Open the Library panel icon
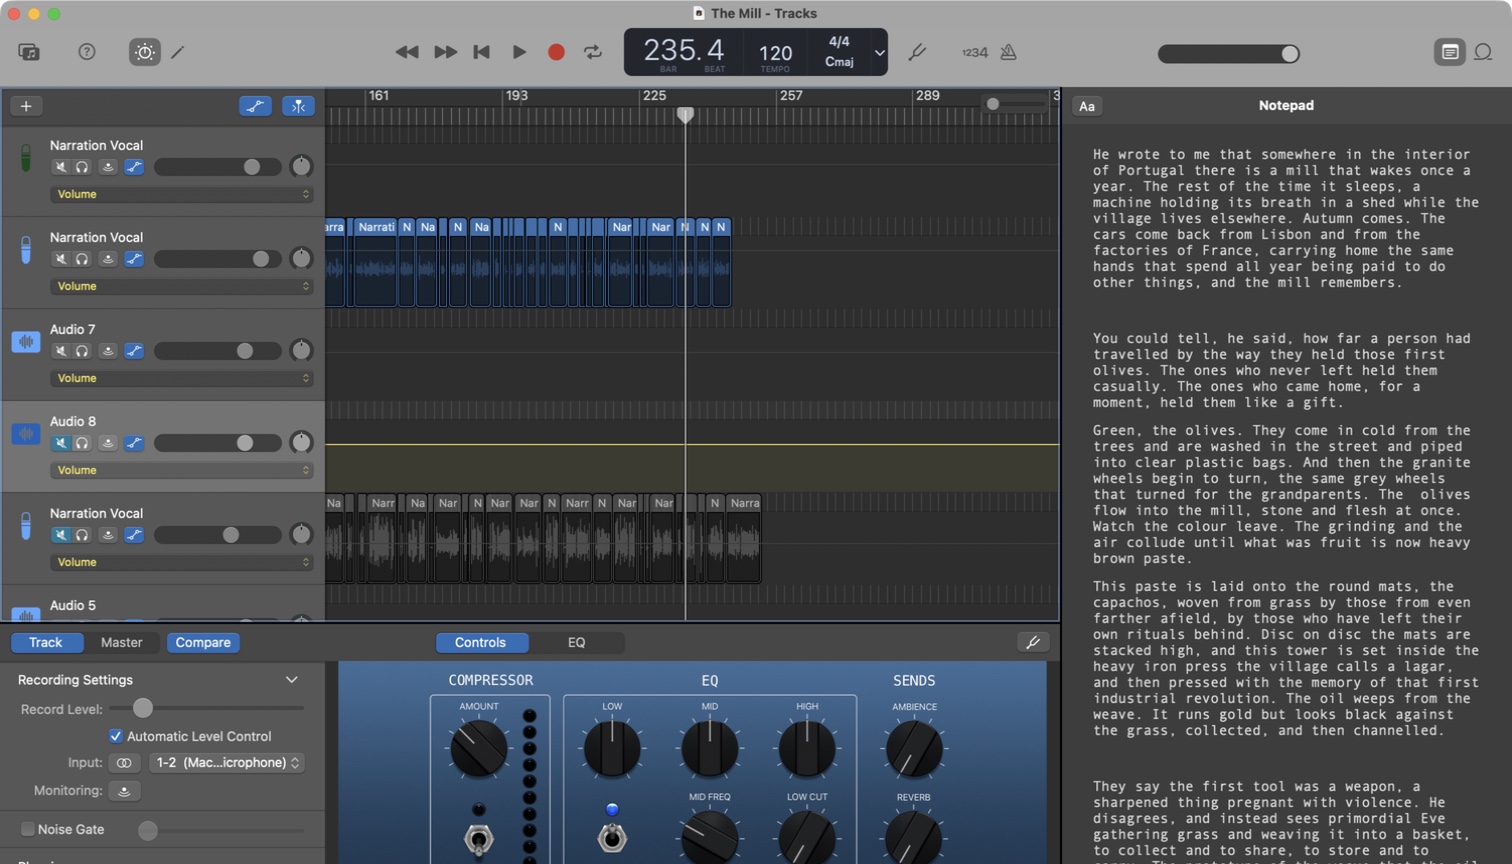 coord(29,52)
